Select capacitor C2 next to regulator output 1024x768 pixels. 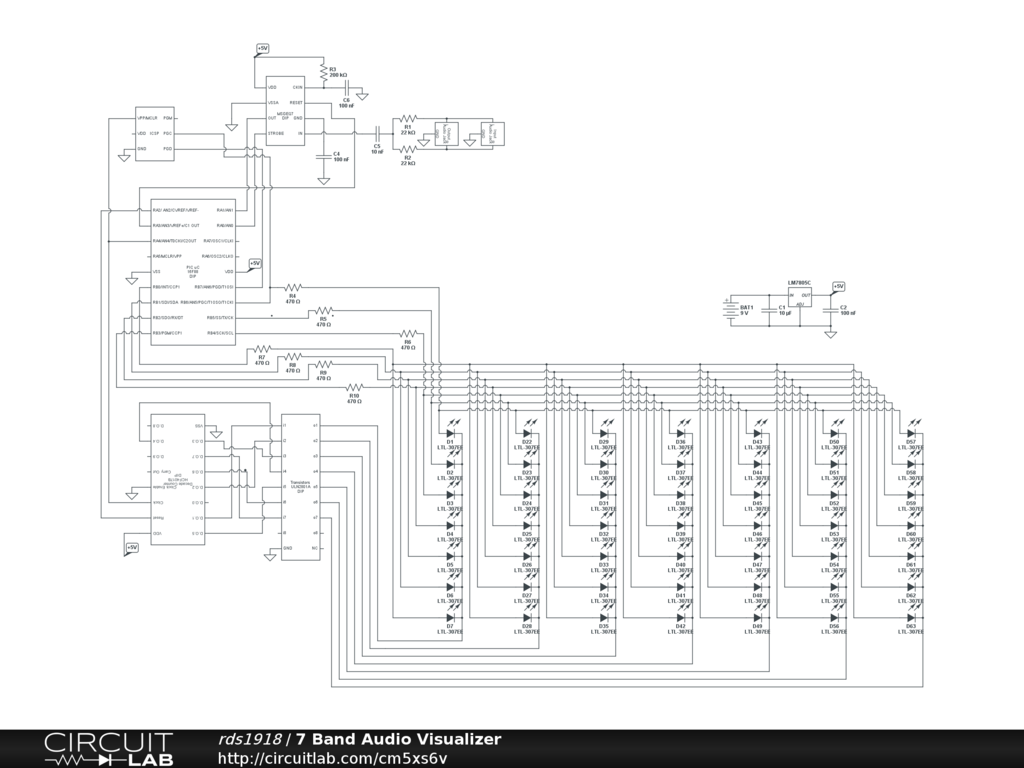829,311
